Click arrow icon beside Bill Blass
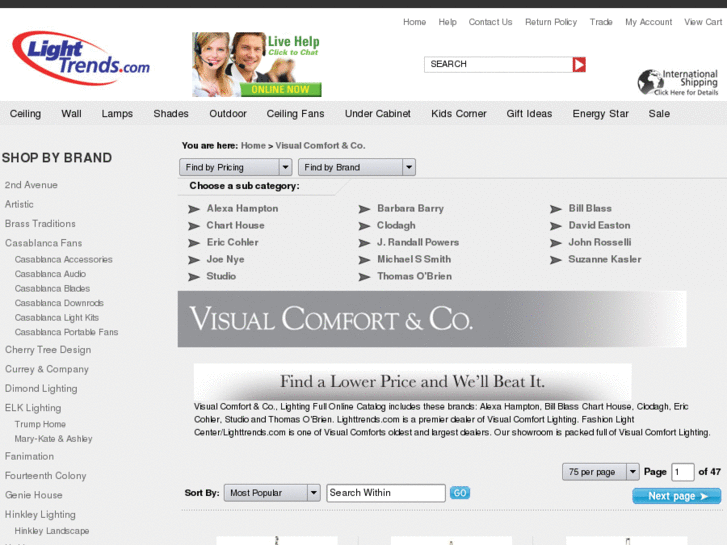 556,209
